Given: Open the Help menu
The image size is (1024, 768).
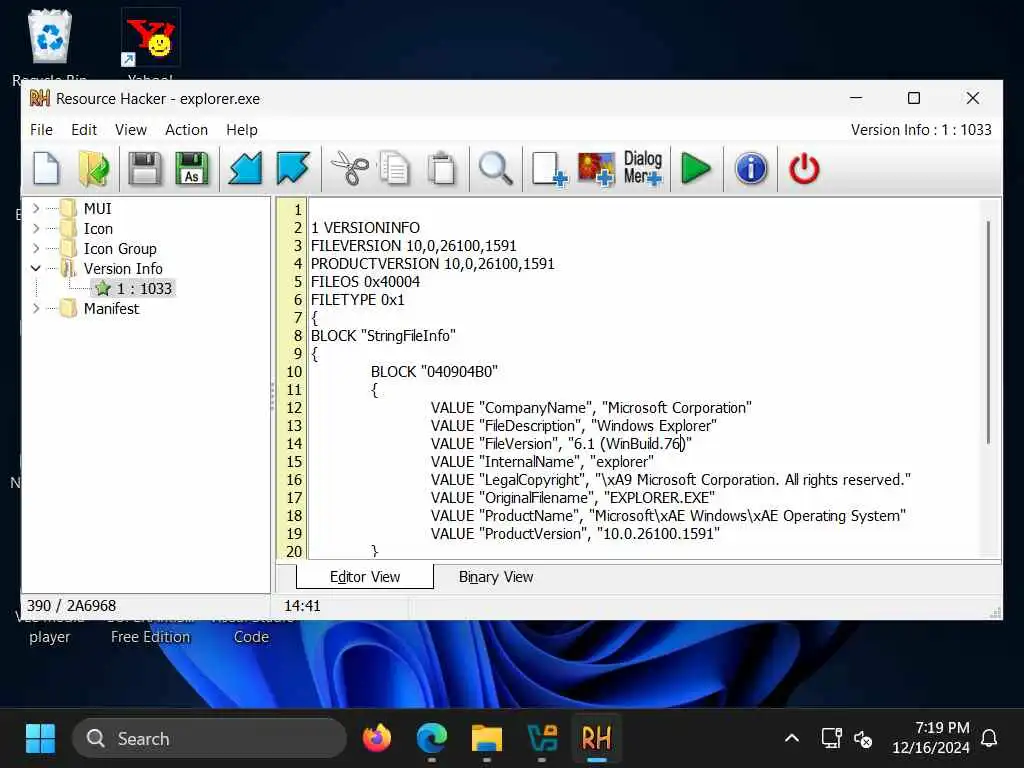Looking at the screenshot, I should tap(242, 130).
